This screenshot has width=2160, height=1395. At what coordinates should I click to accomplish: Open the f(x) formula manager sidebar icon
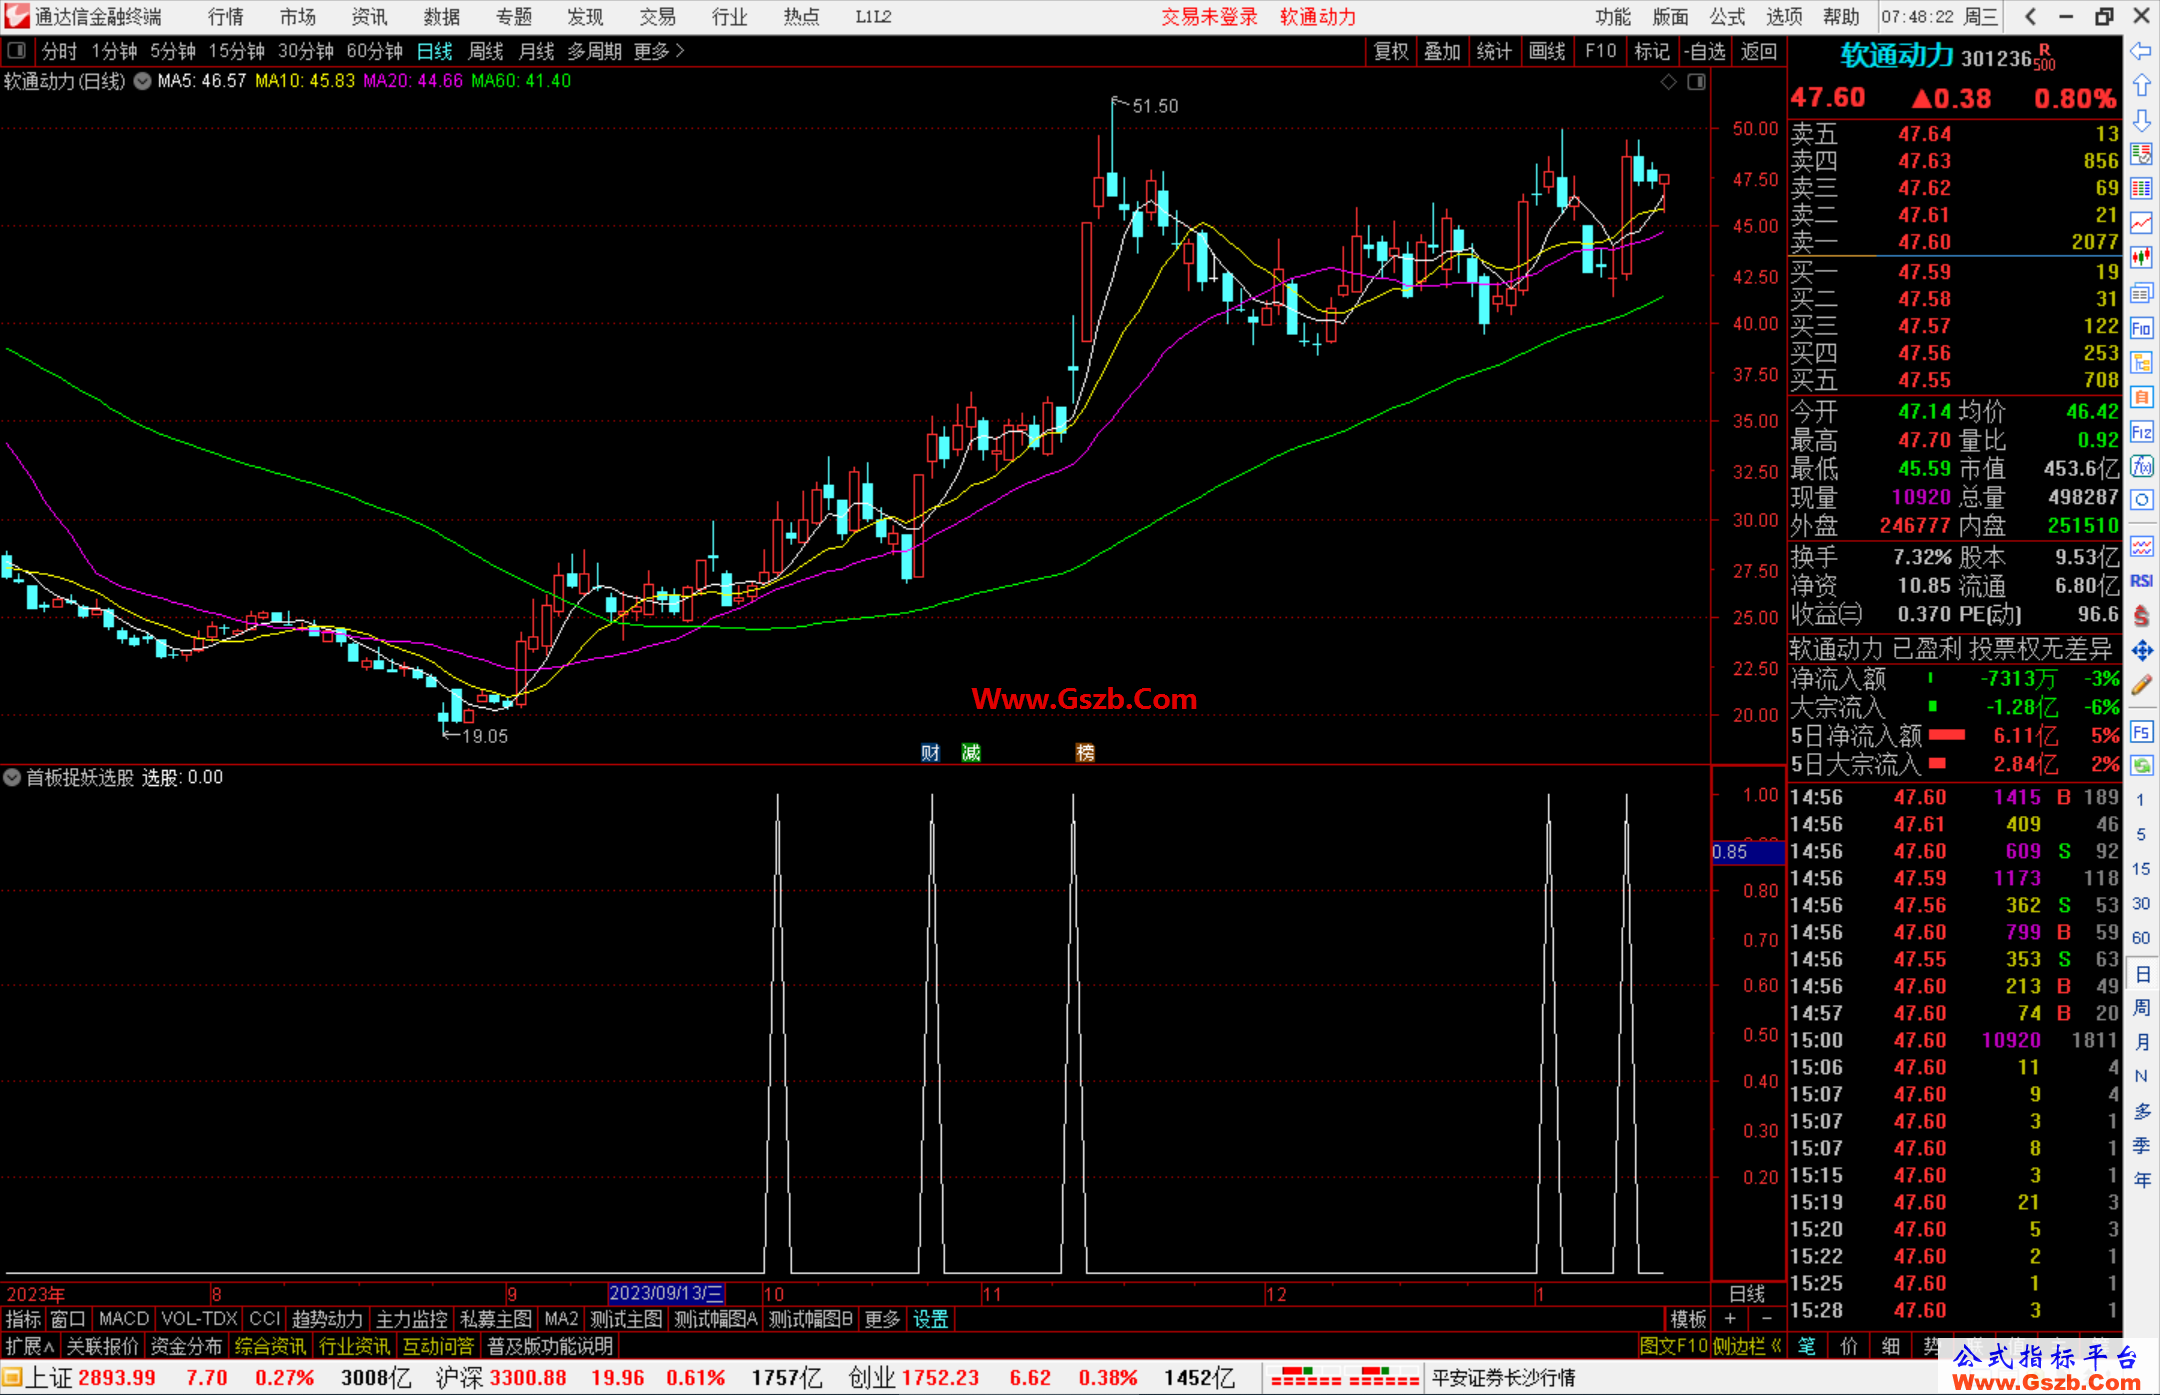click(x=2141, y=466)
